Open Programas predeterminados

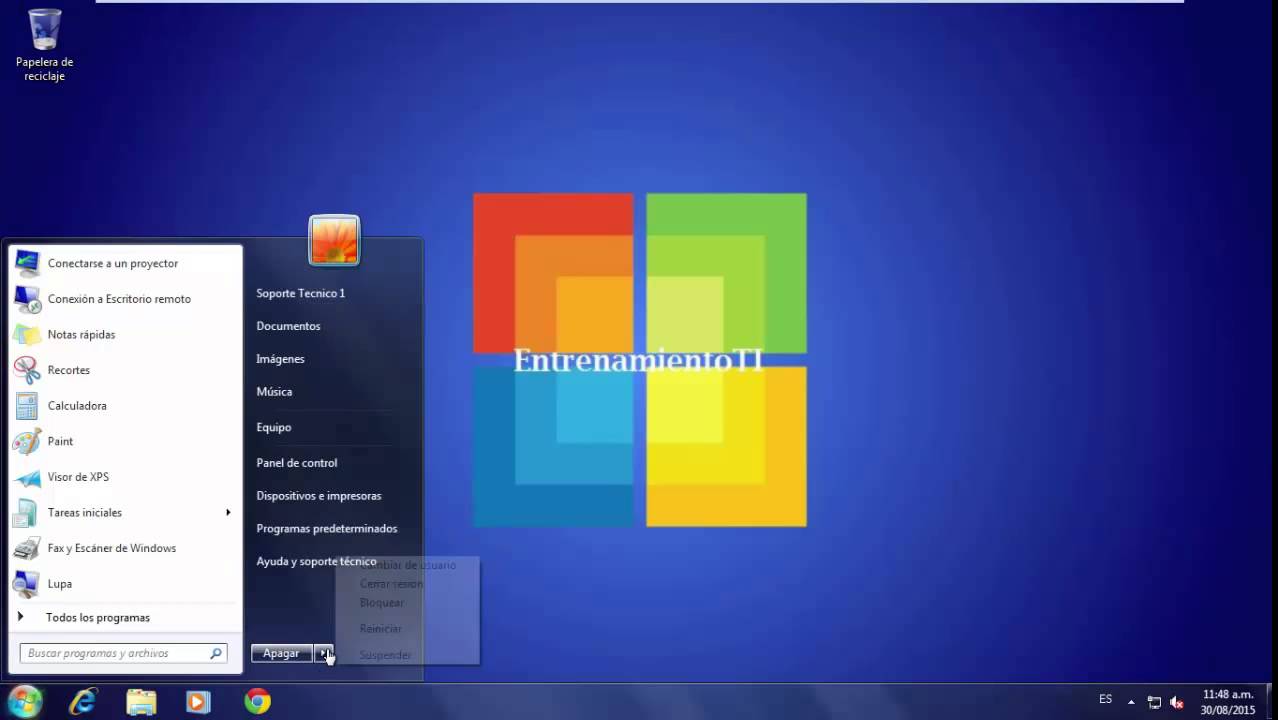pyautogui.click(x=327, y=529)
